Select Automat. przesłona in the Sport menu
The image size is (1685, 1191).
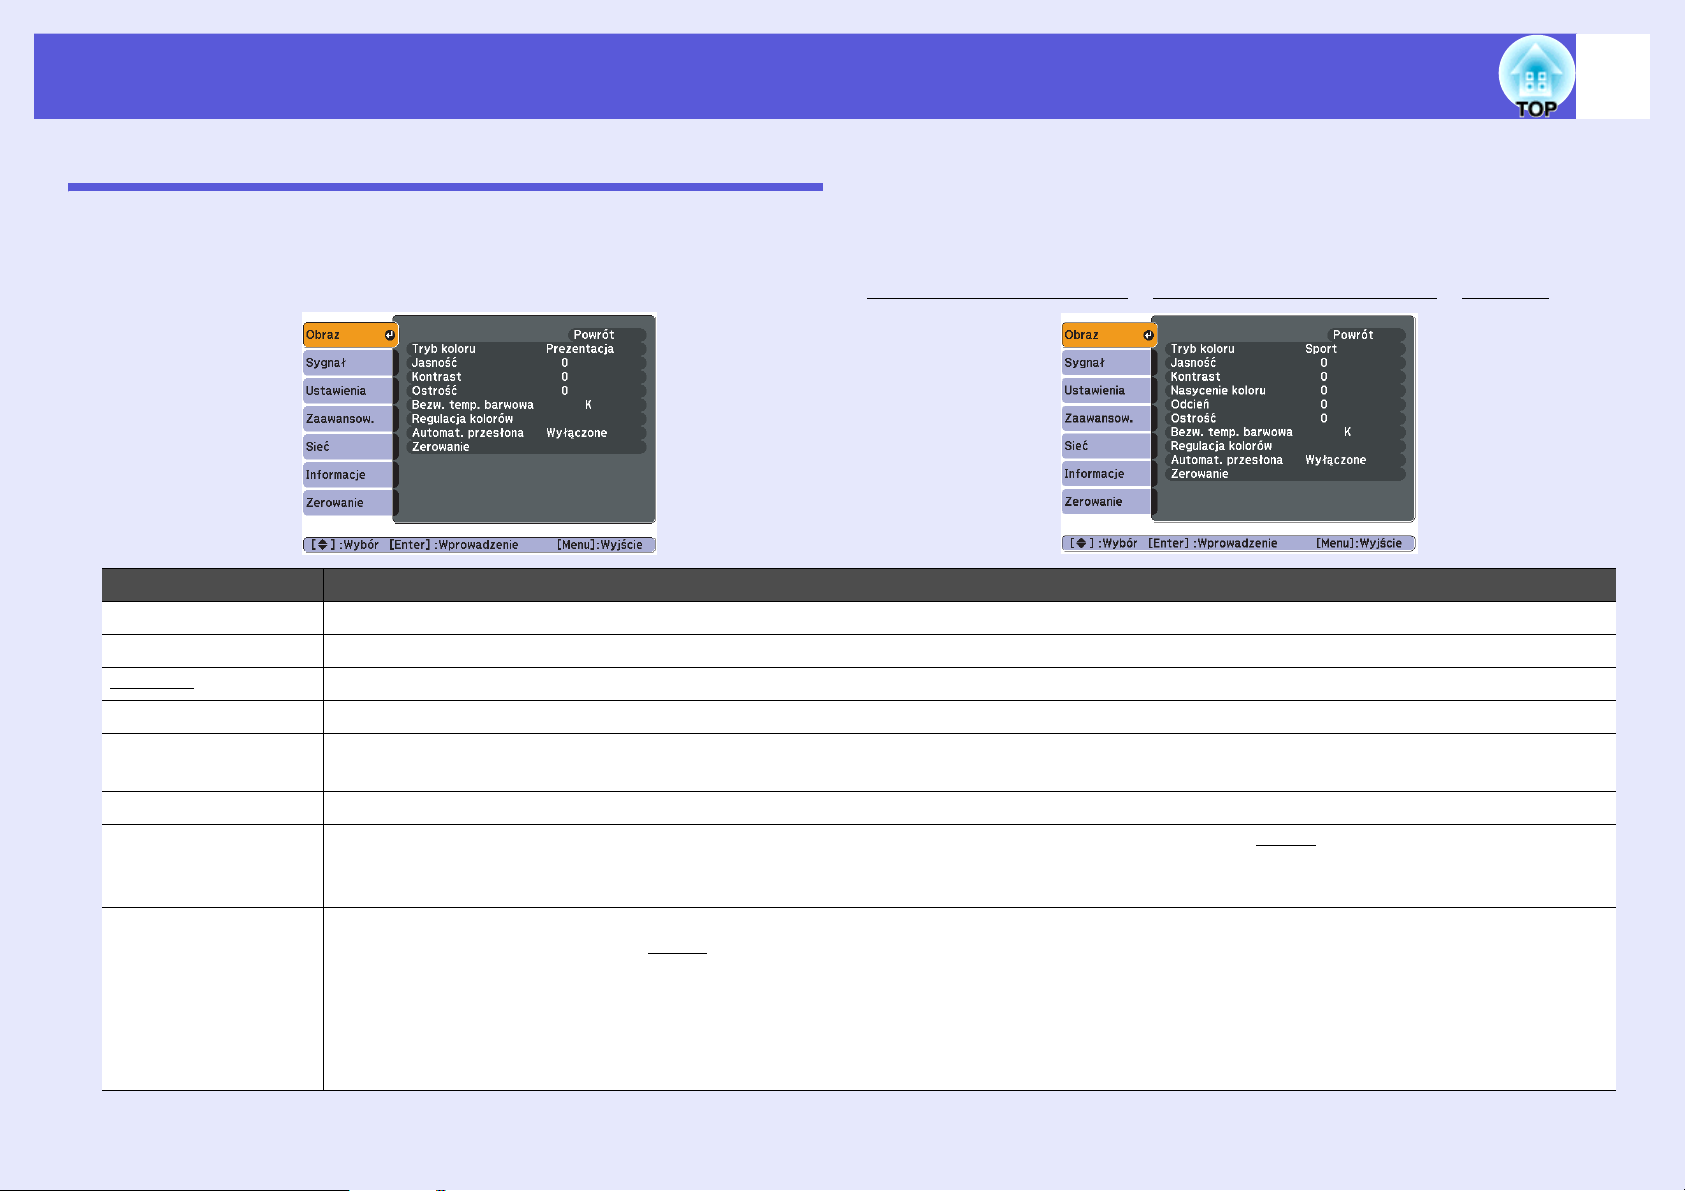(x=1286, y=460)
